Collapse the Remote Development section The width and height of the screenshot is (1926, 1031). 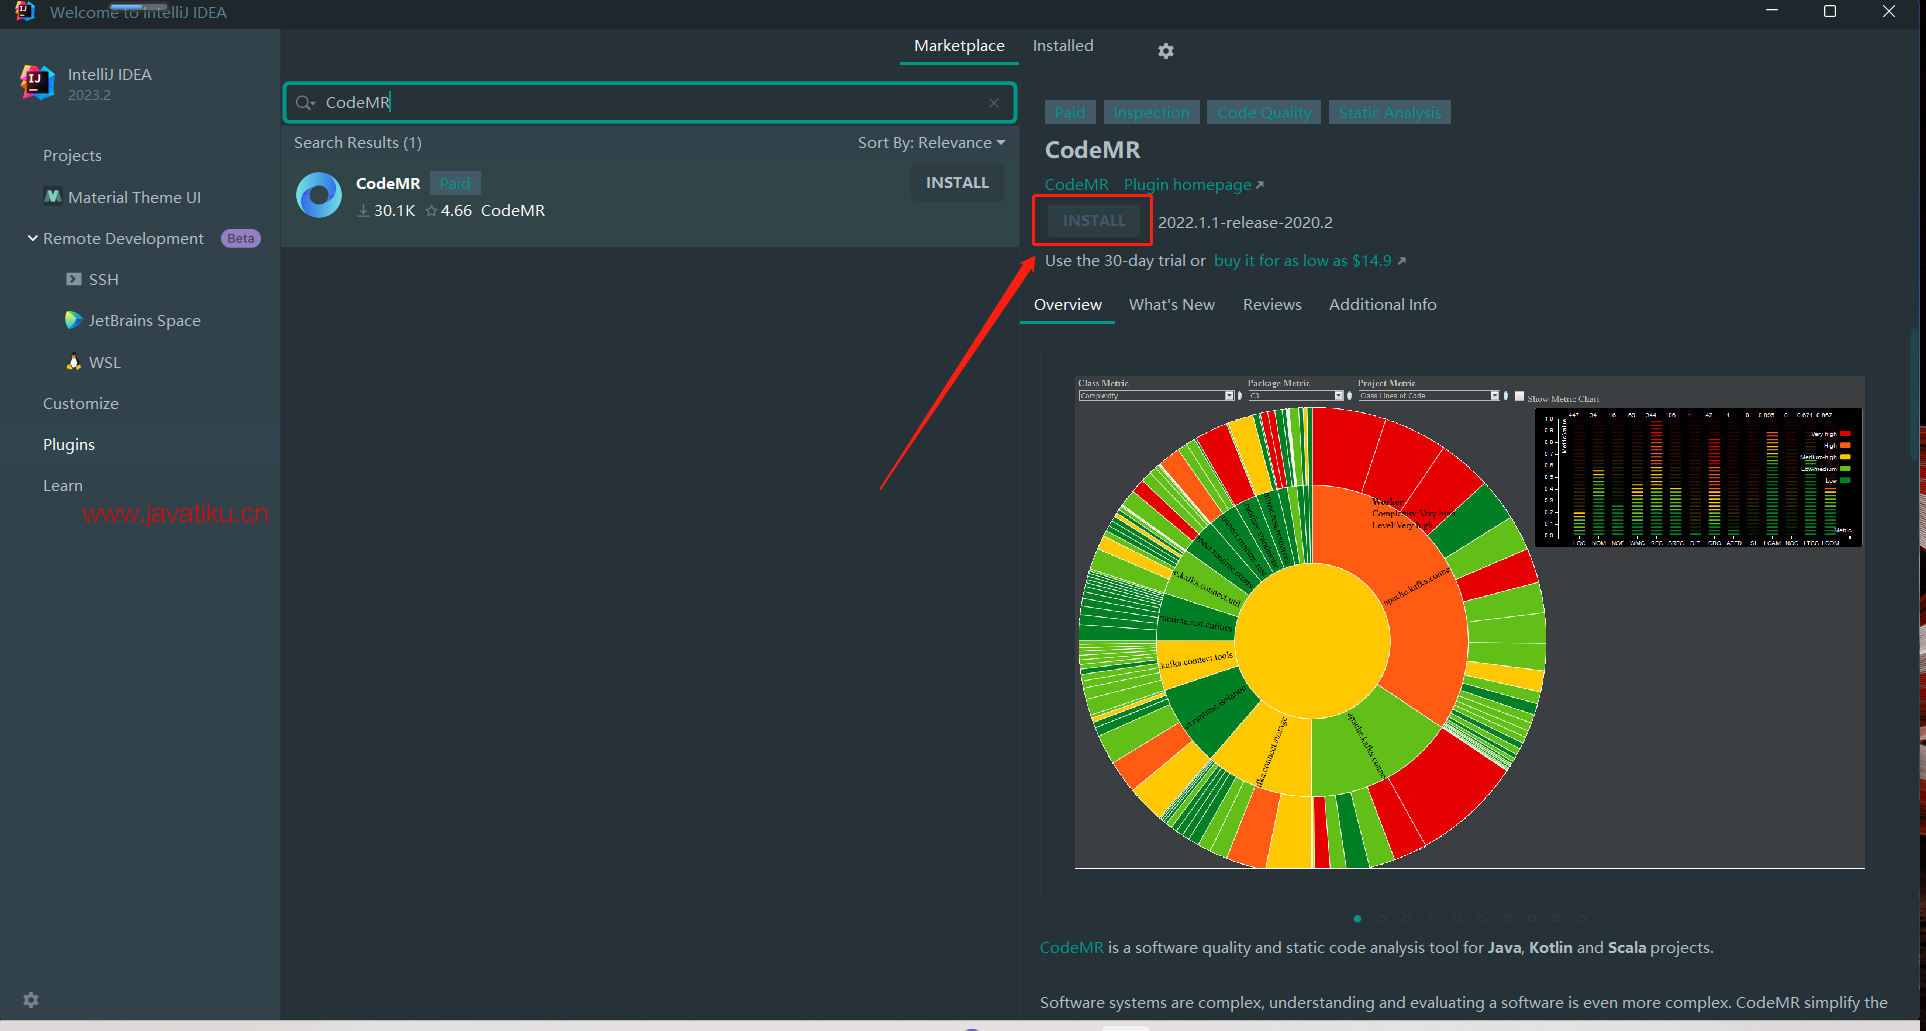(32, 238)
